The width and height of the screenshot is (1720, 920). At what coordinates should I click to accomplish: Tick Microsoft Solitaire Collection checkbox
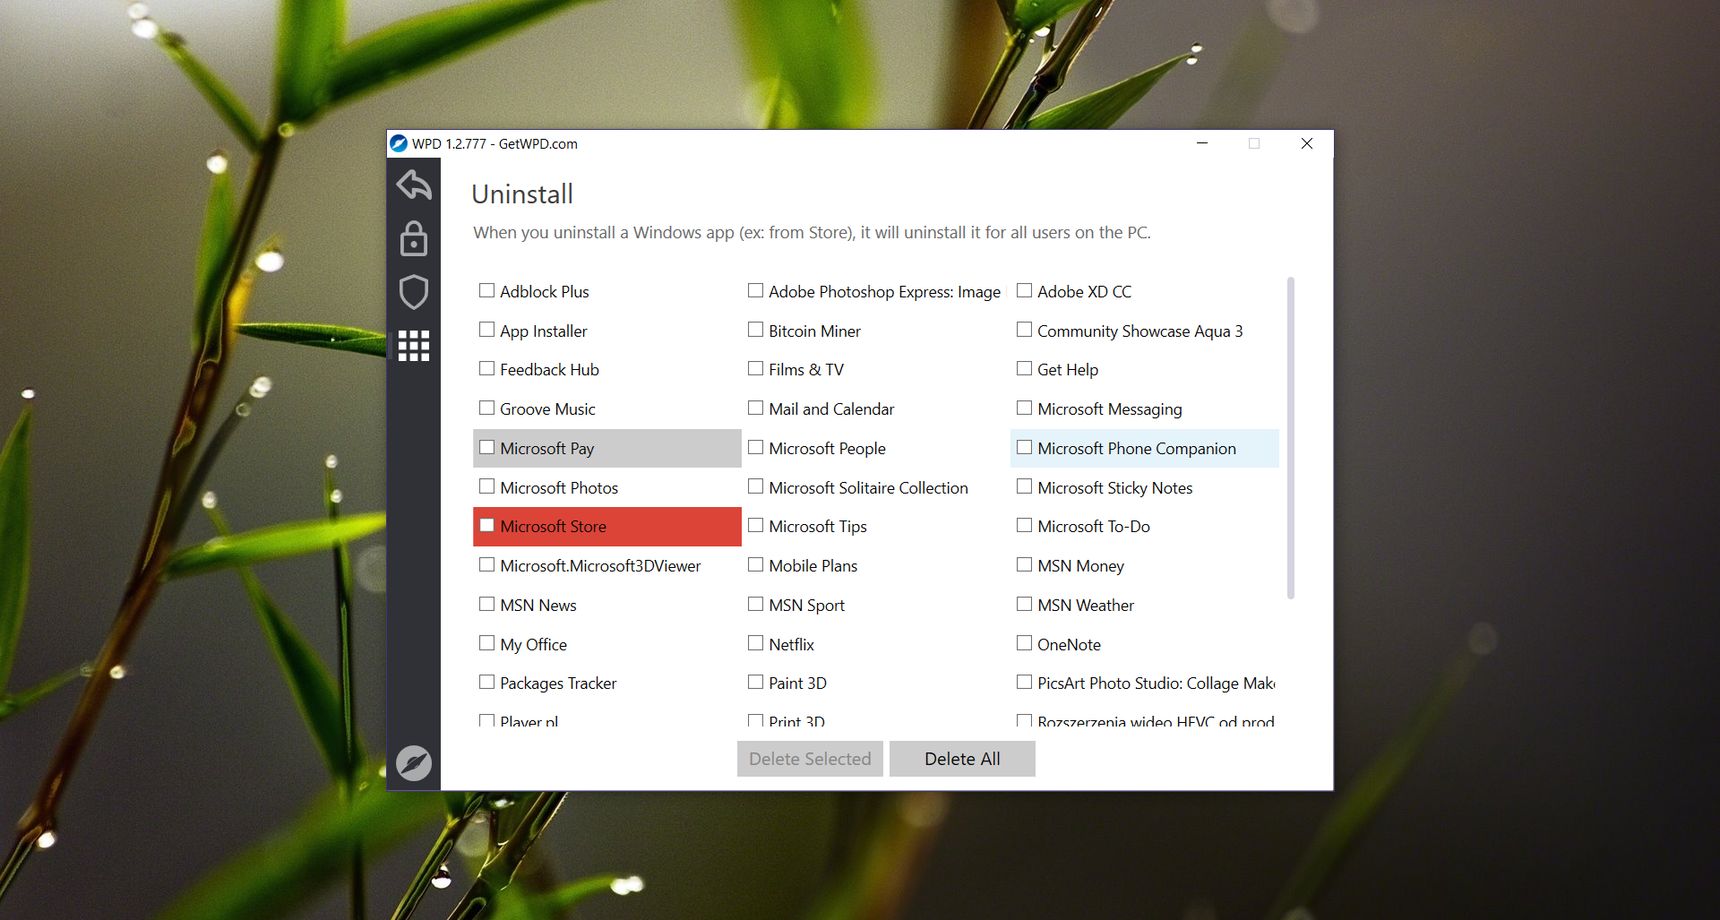756,487
